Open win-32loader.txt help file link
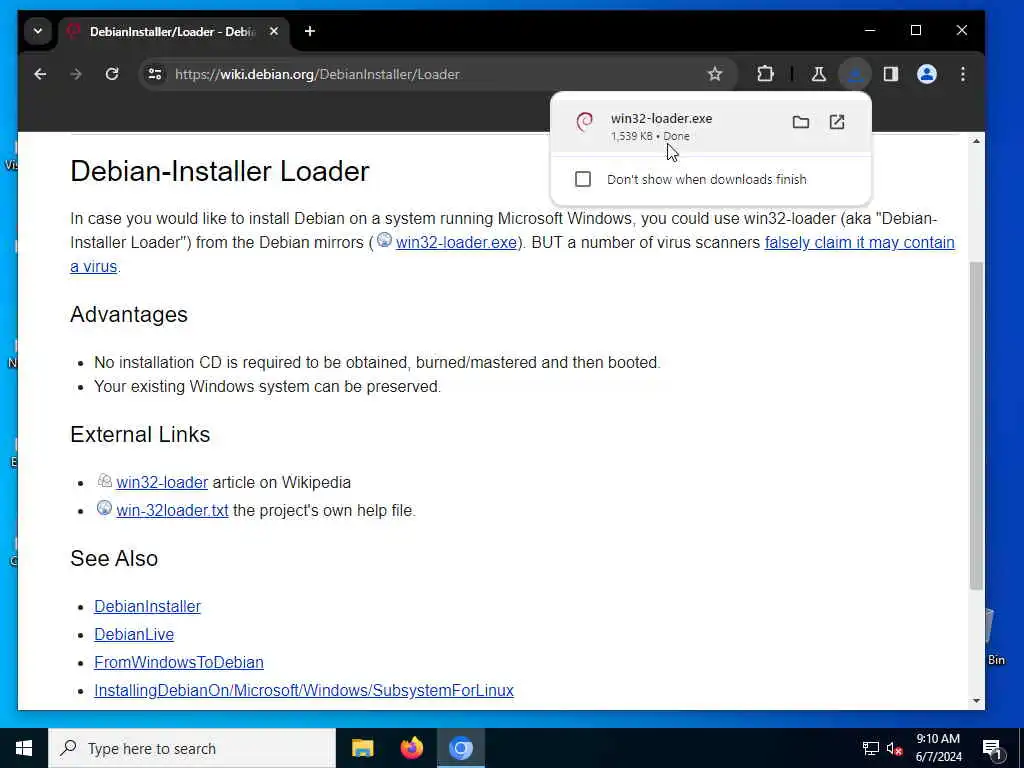 coord(172,510)
